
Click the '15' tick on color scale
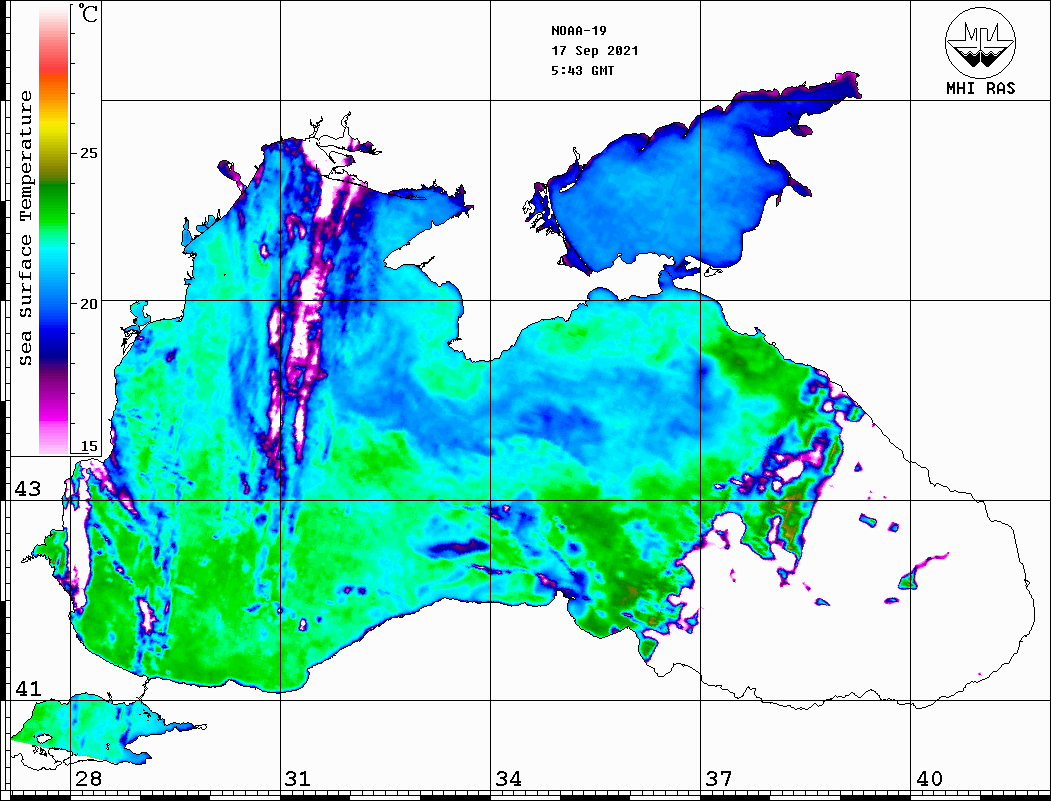[88, 446]
